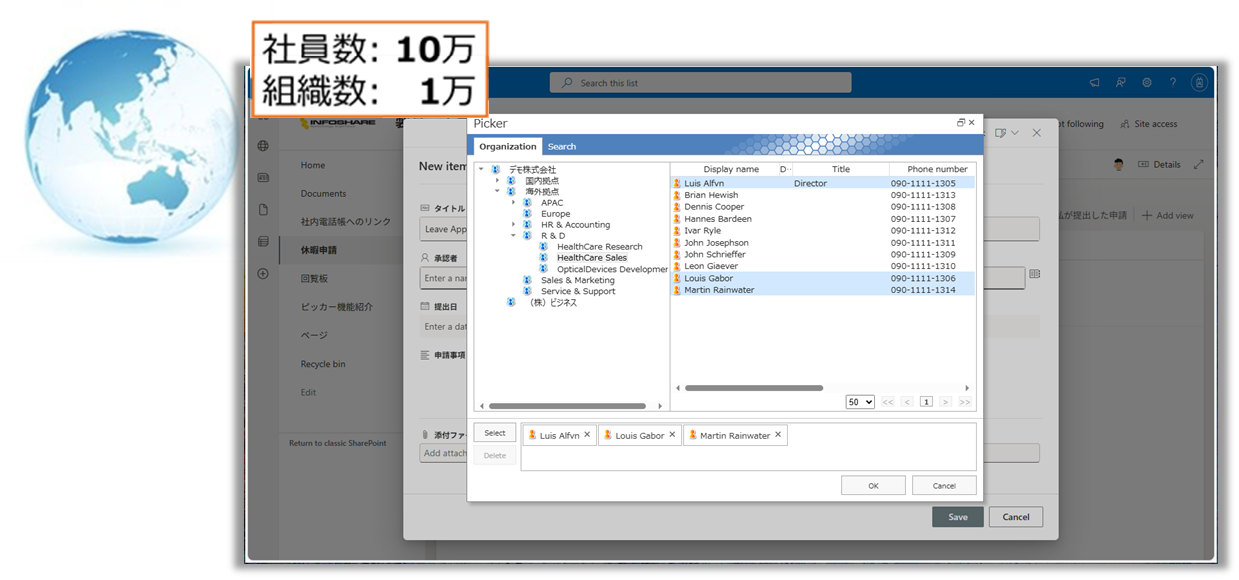Switch to the Search tab in Picker
The image size is (1239, 580).
point(561,147)
